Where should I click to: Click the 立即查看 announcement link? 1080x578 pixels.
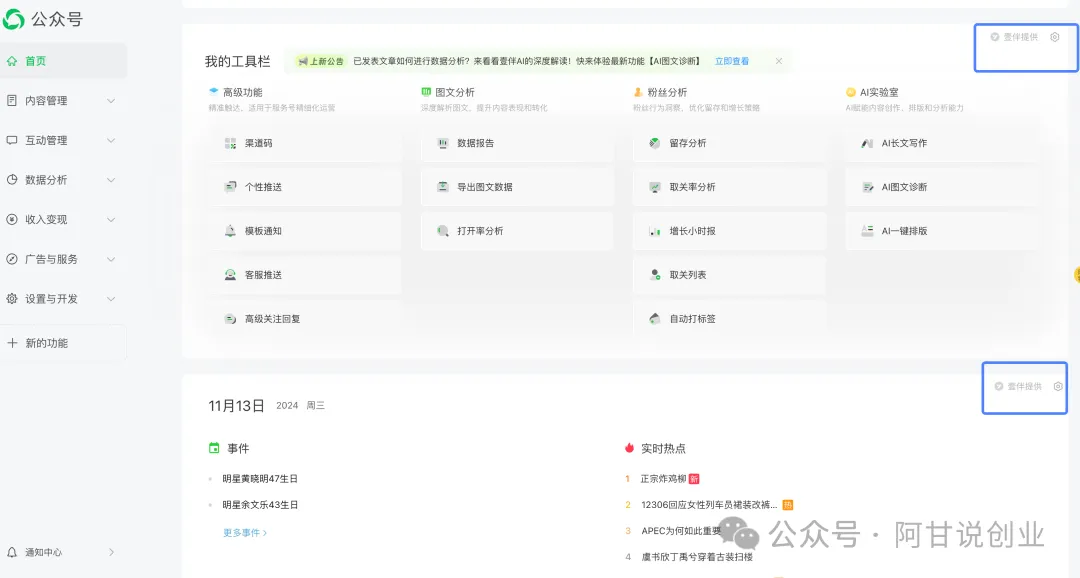[731, 61]
